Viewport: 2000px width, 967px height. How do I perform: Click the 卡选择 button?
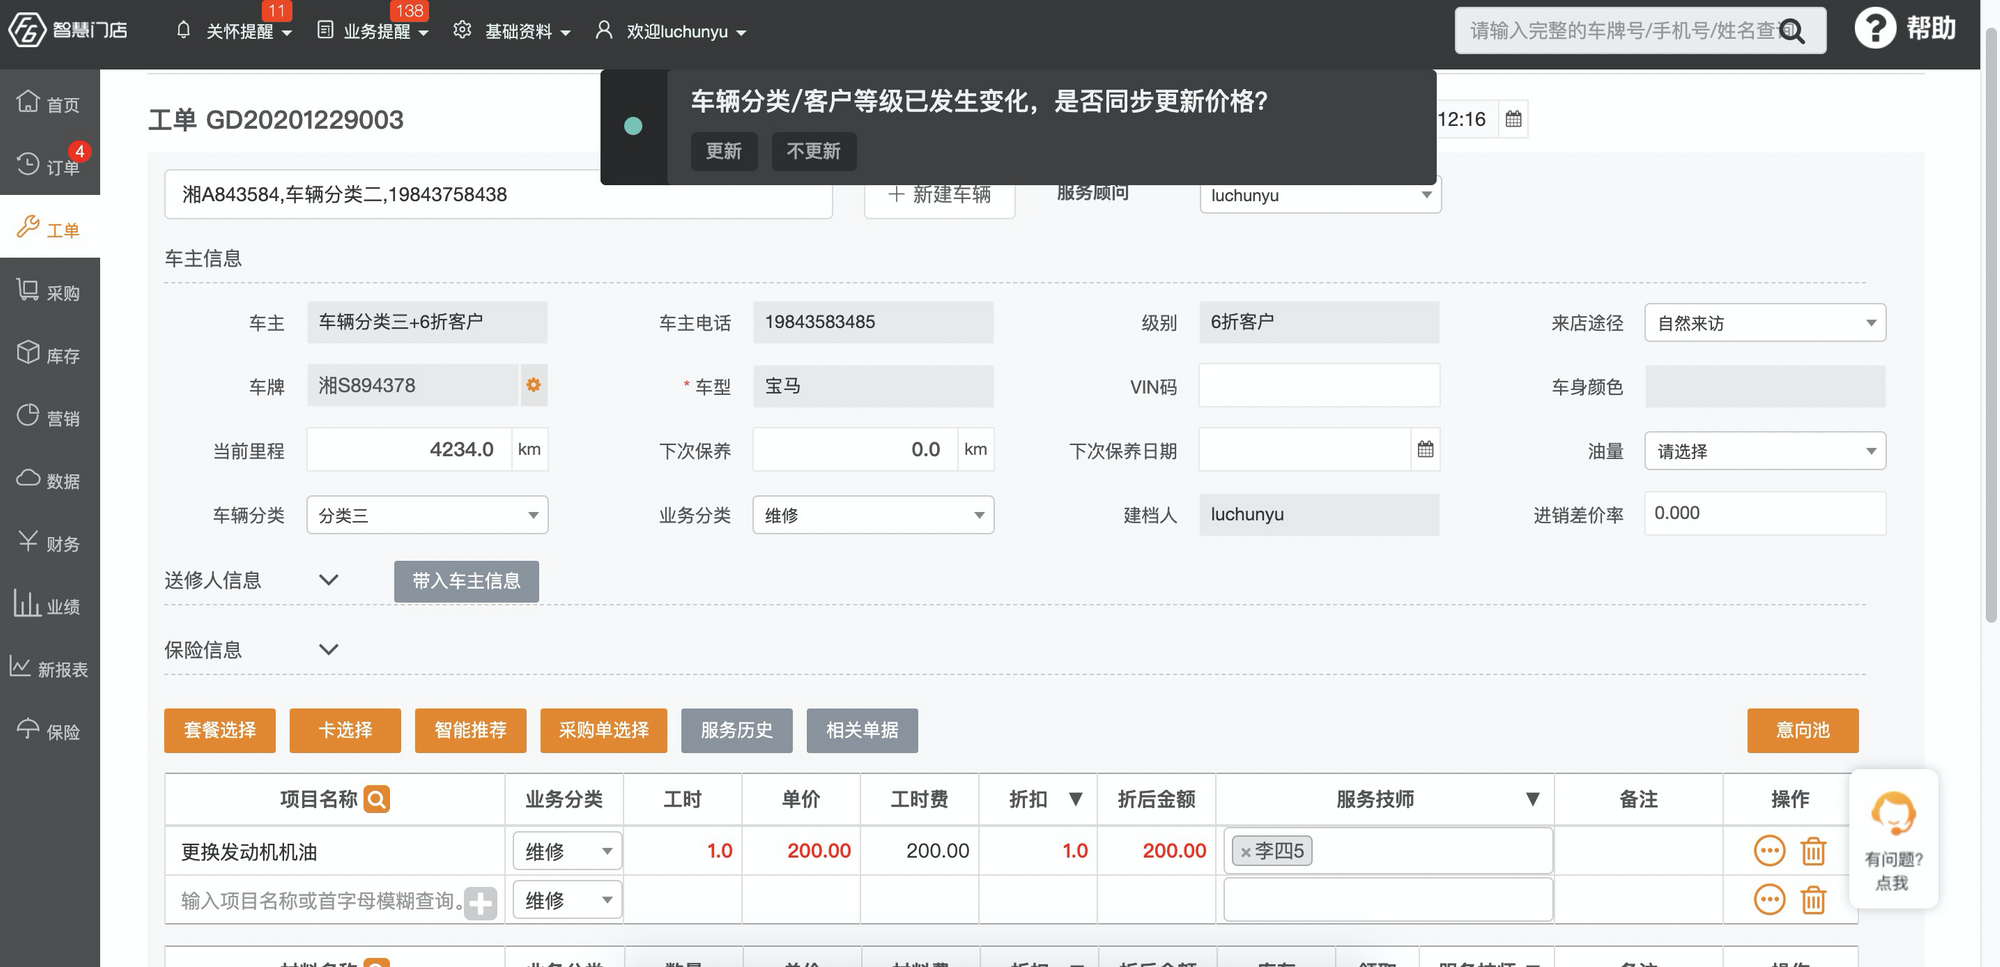345,730
